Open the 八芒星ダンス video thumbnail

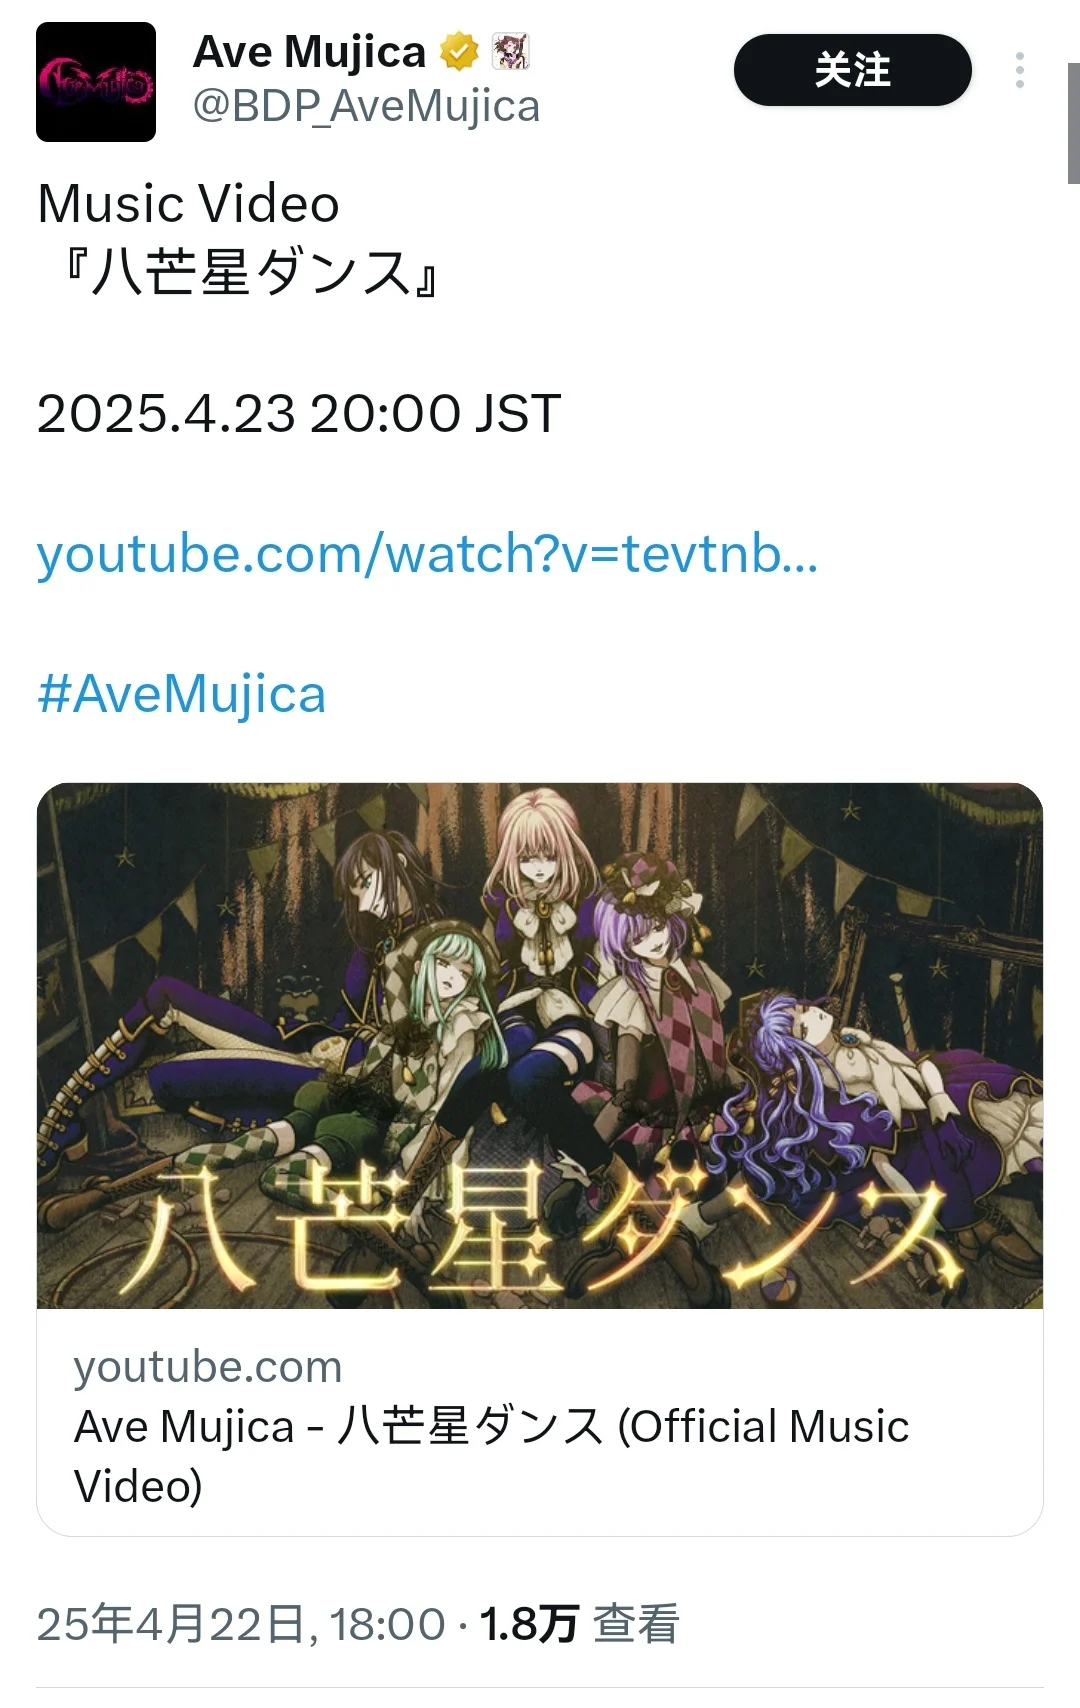[x=540, y=1045]
